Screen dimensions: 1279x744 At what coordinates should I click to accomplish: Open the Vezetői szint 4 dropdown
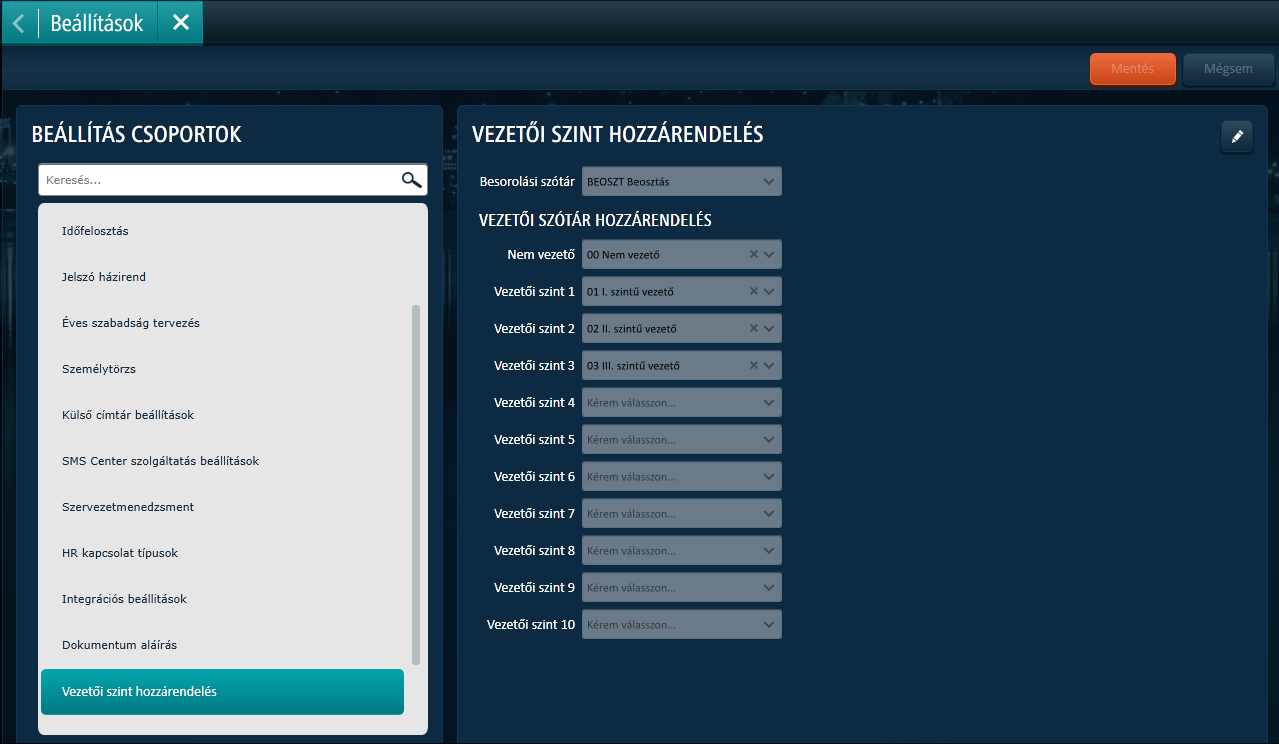point(682,402)
